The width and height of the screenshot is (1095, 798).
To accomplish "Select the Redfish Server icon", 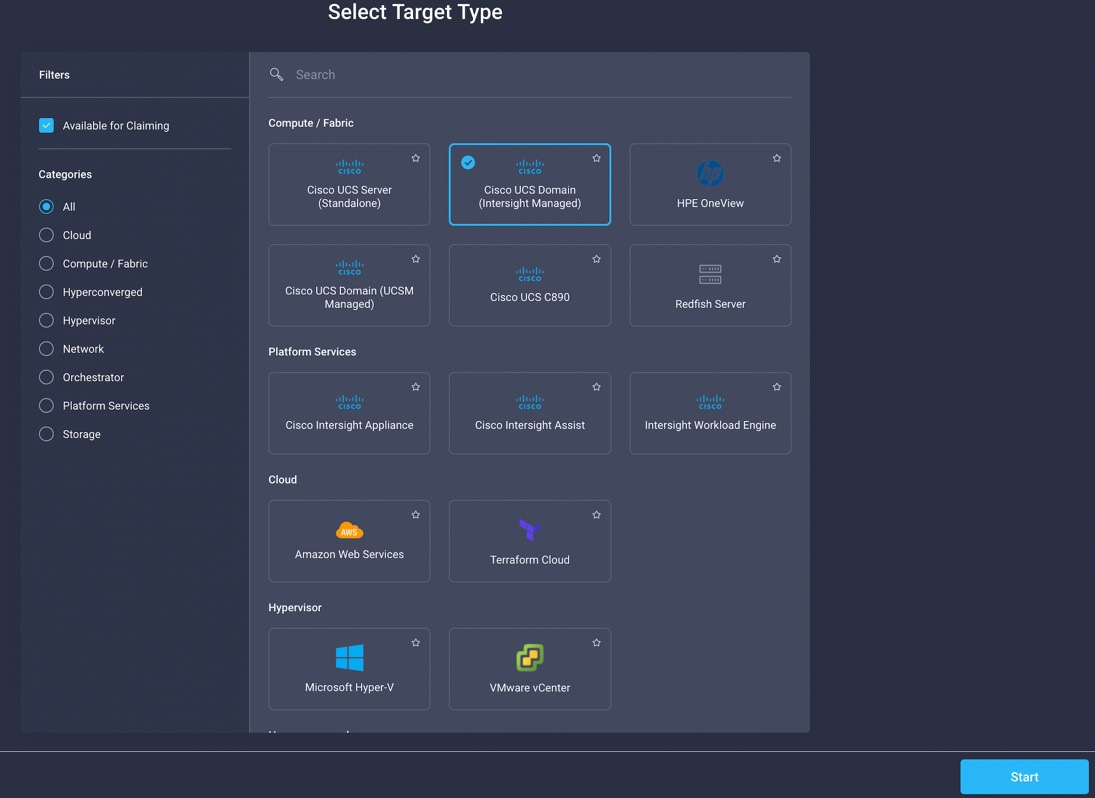I will [710, 274].
